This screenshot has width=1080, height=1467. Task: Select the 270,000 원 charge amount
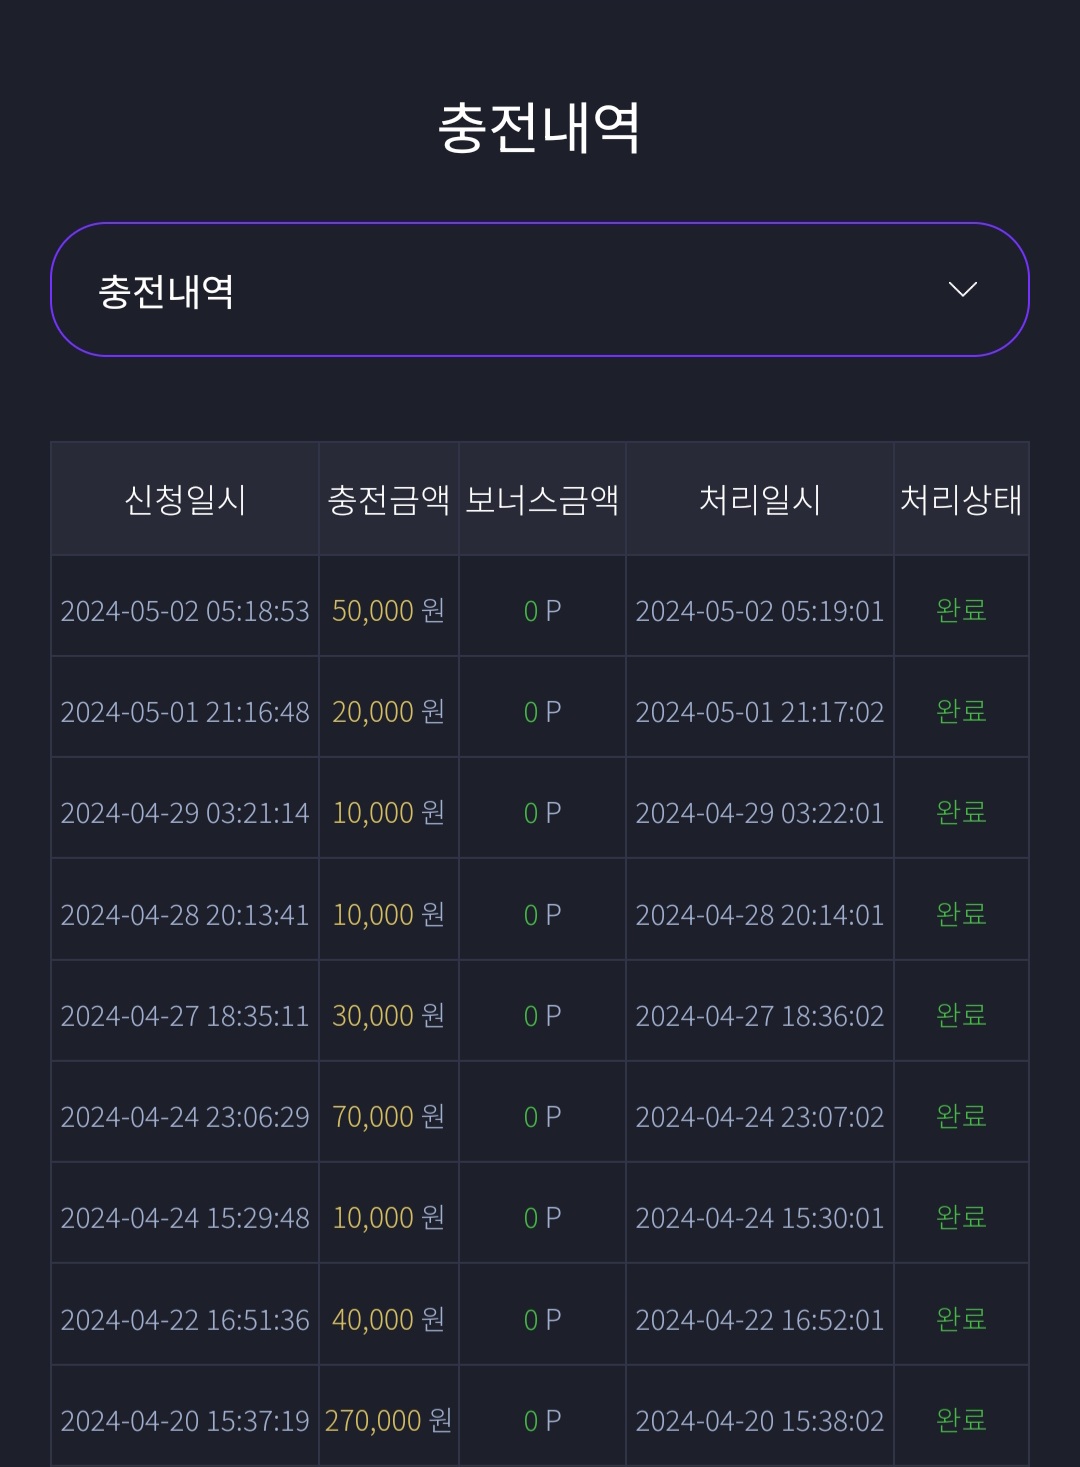[389, 1420]
